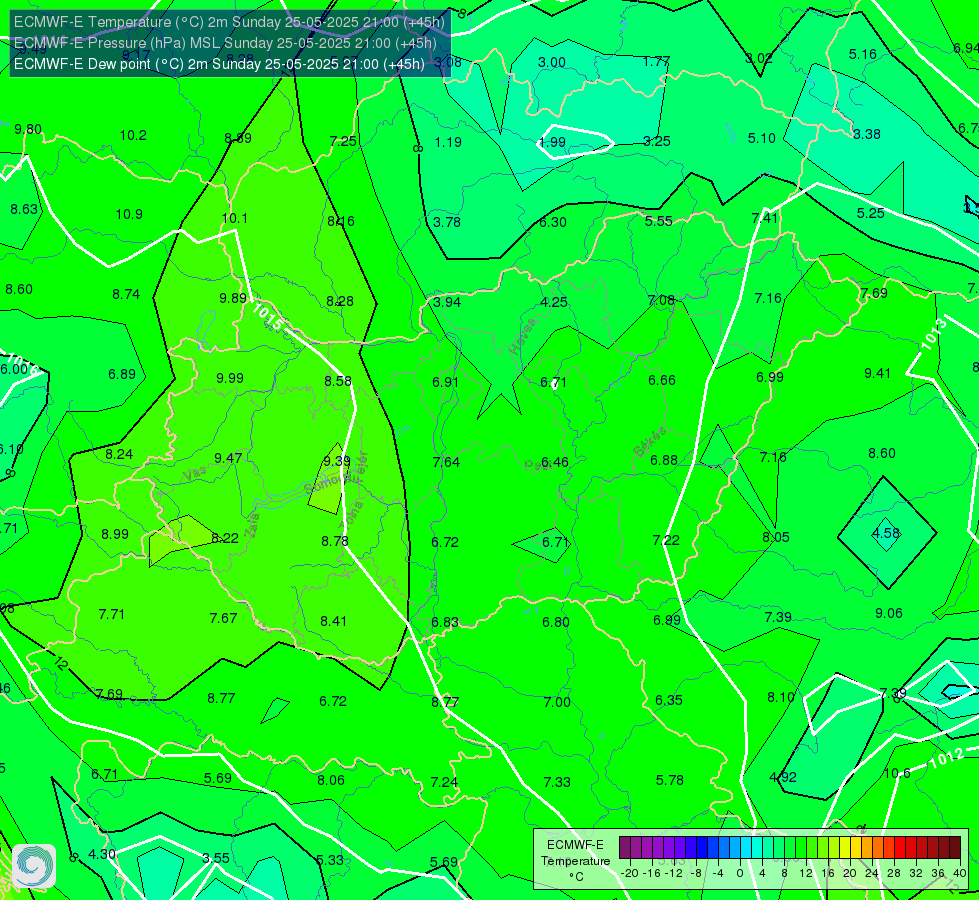This screenshot has height=900, width=979.
Task: Click the darkest maroon swatch at legend end
Action: [955, 848]
